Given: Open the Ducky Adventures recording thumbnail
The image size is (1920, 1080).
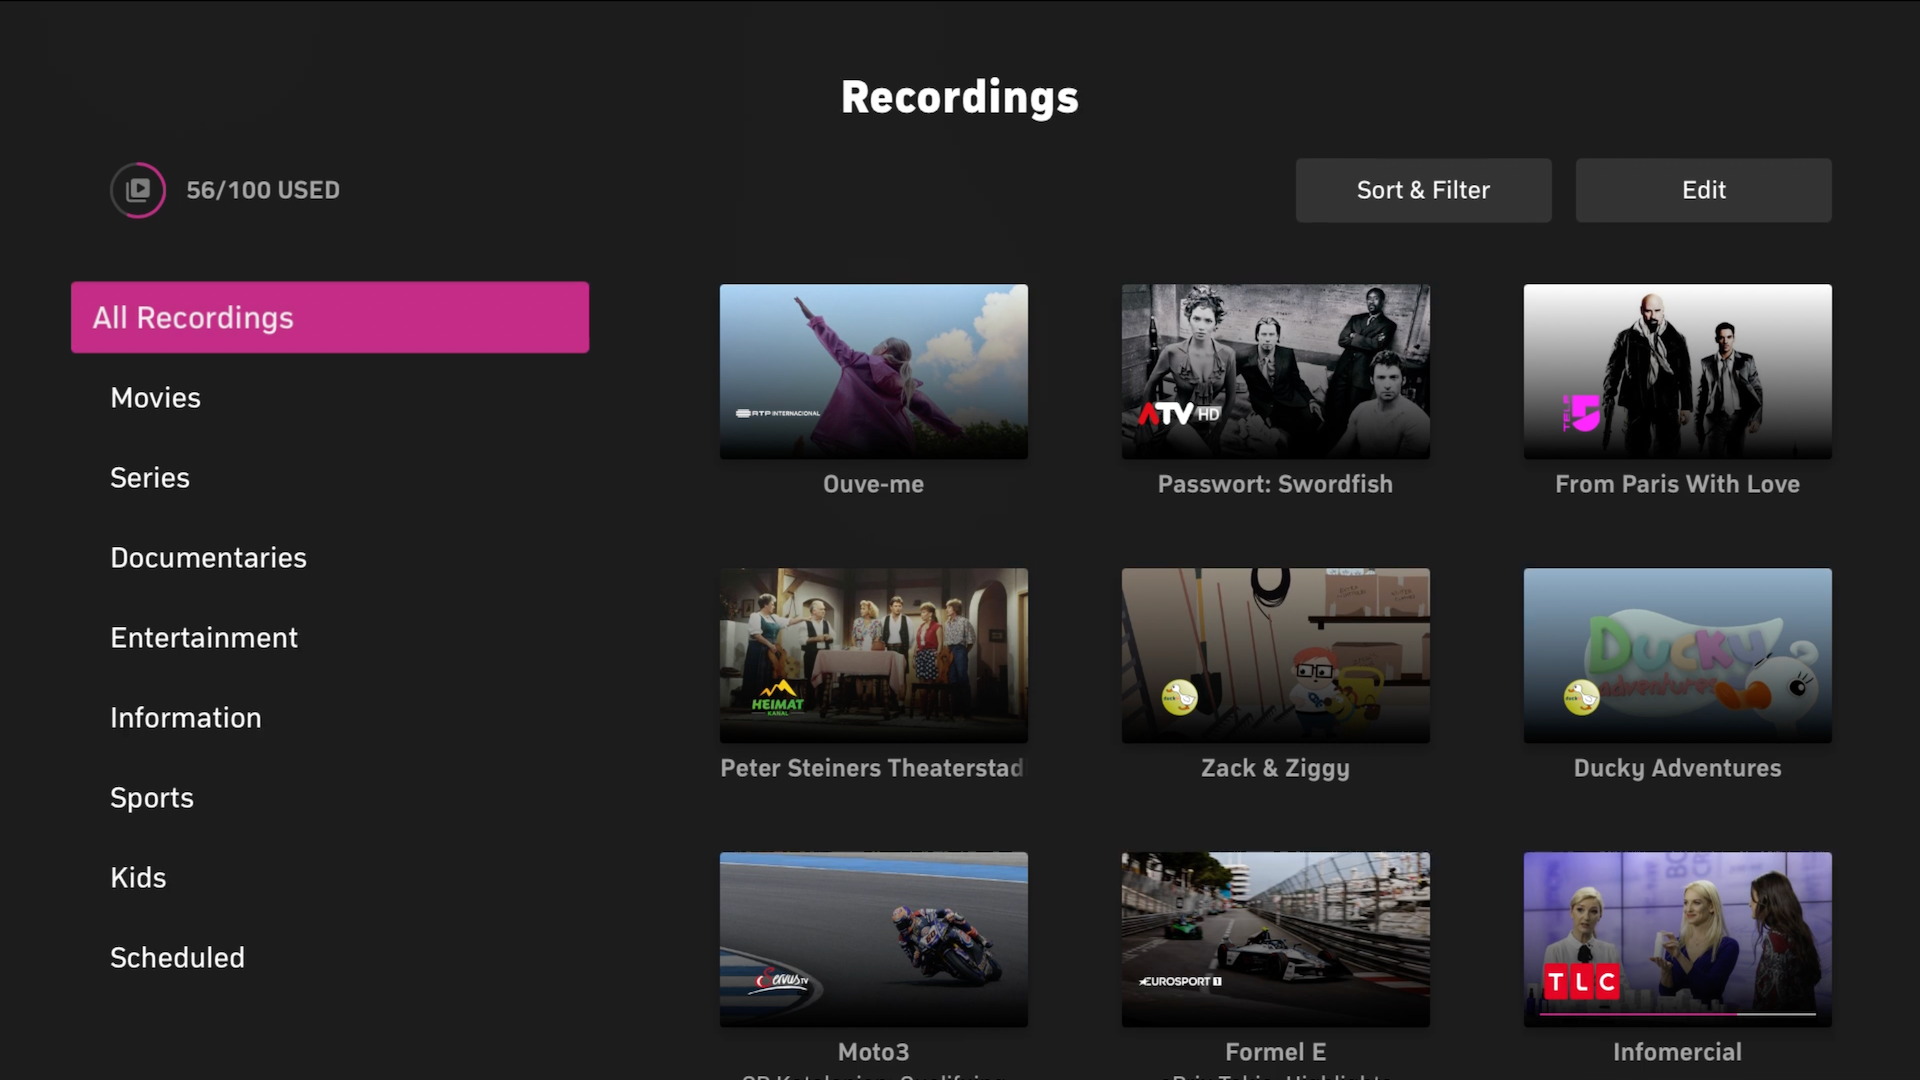Looking at the screenshot, I should (1678, 655).
